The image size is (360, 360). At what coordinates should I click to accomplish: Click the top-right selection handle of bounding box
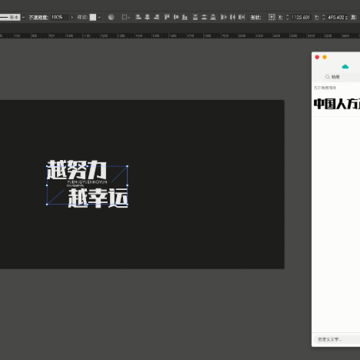point(127,166)
